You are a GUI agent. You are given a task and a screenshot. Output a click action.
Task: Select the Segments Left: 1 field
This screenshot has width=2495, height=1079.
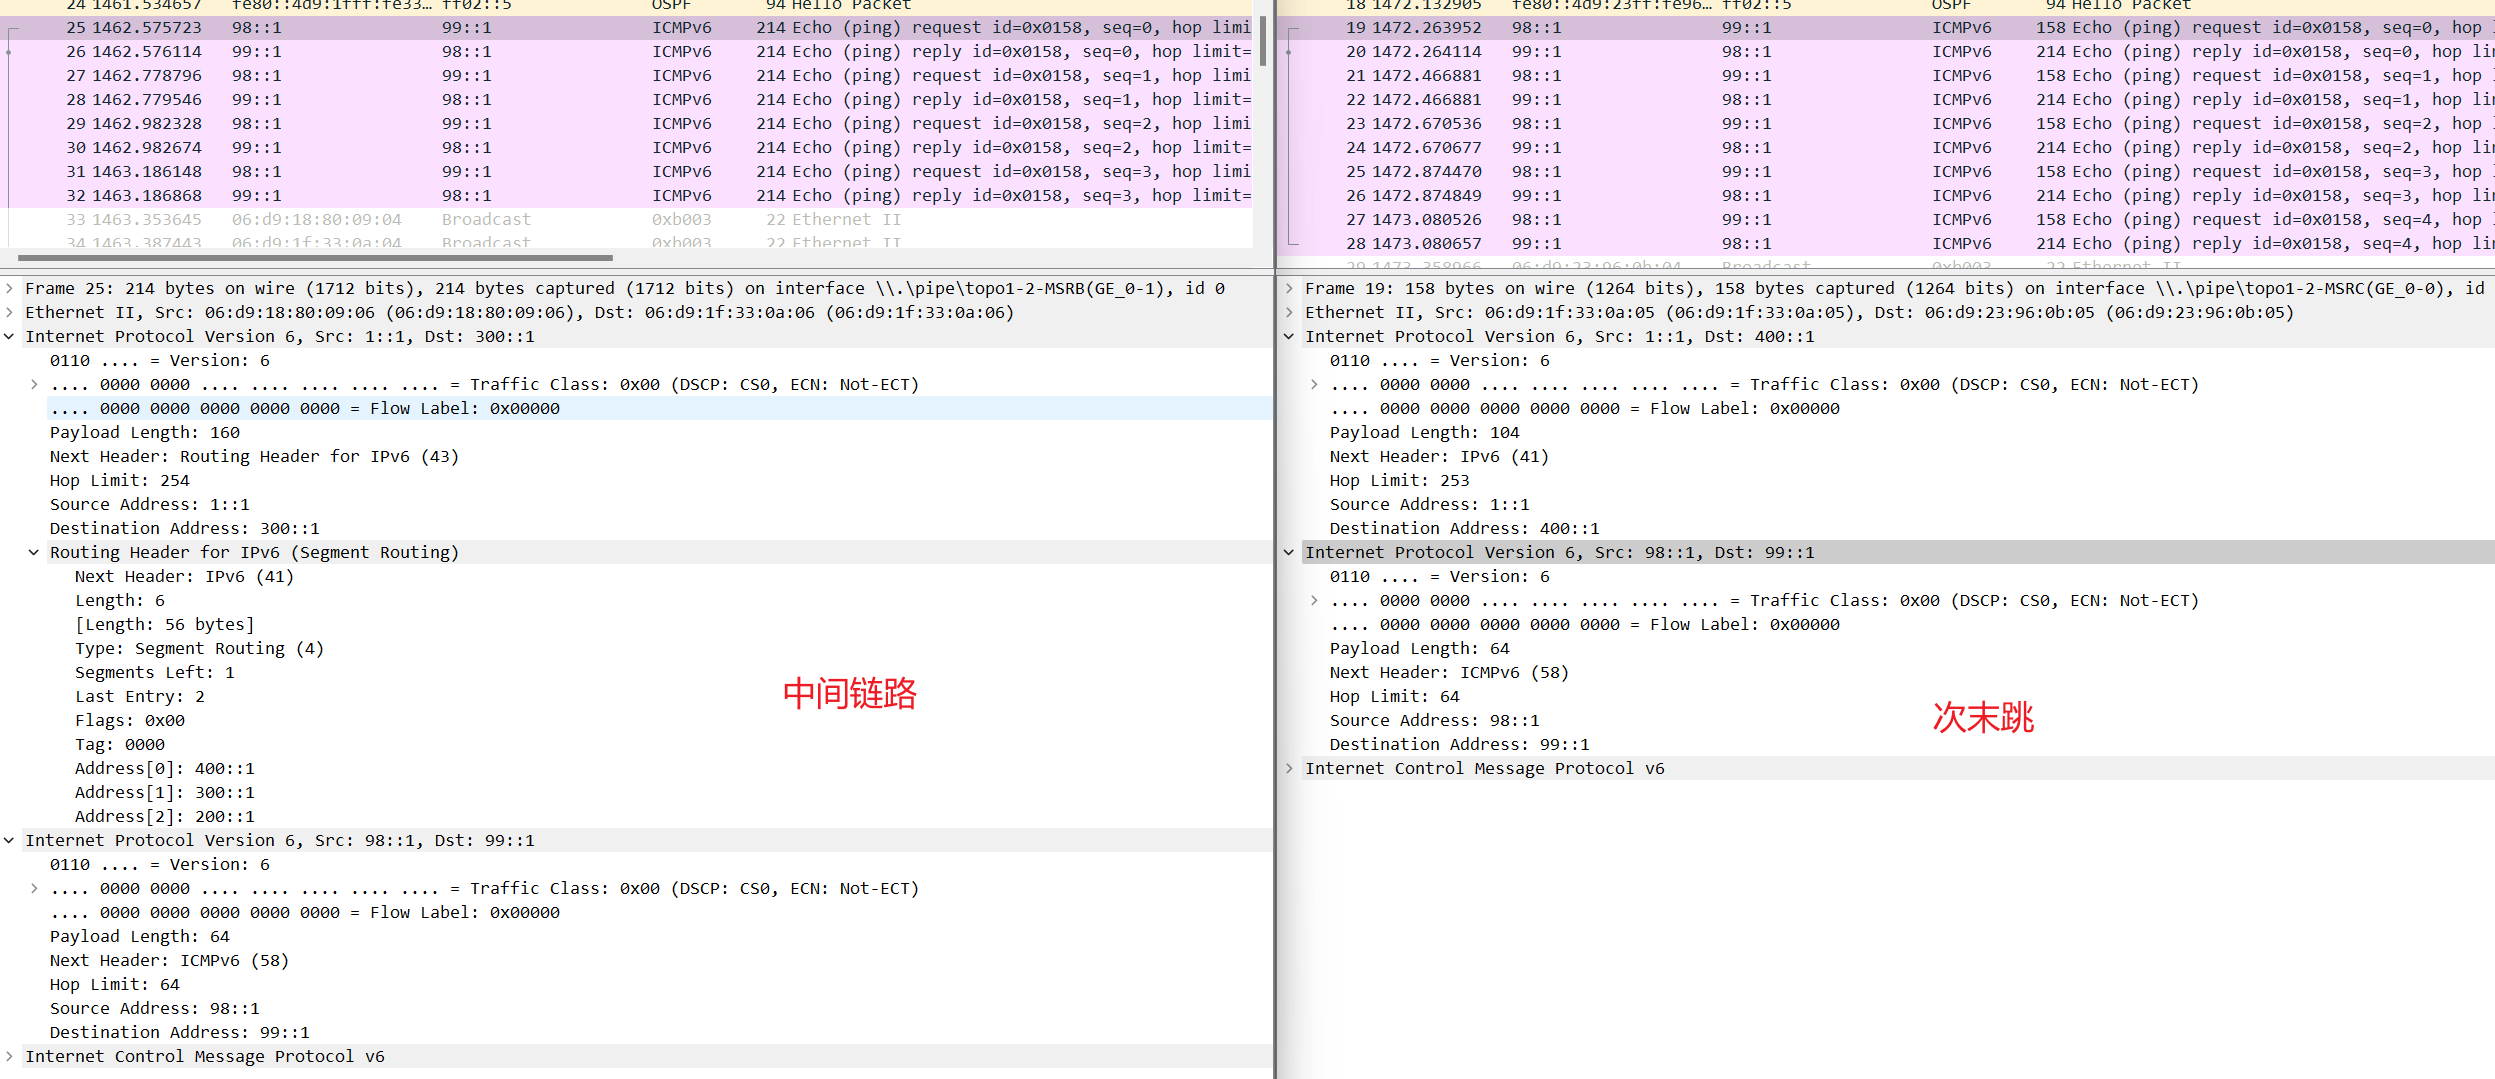coord(155,673)
